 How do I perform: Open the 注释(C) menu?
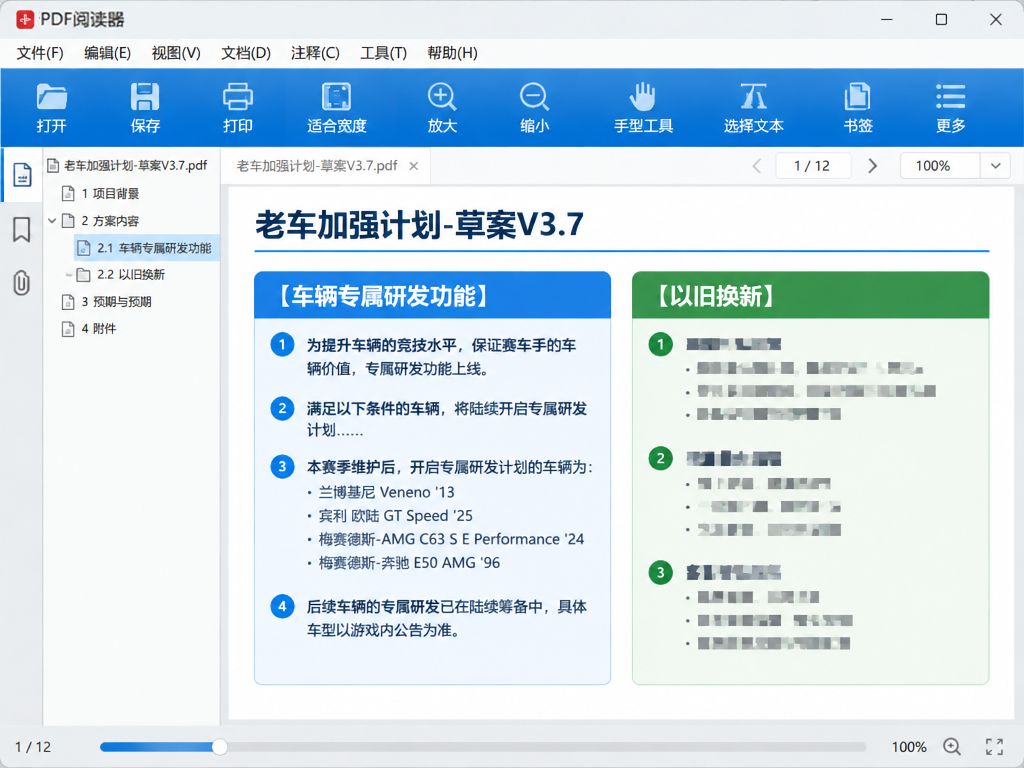pyautogui.click(x=315, y=53)
